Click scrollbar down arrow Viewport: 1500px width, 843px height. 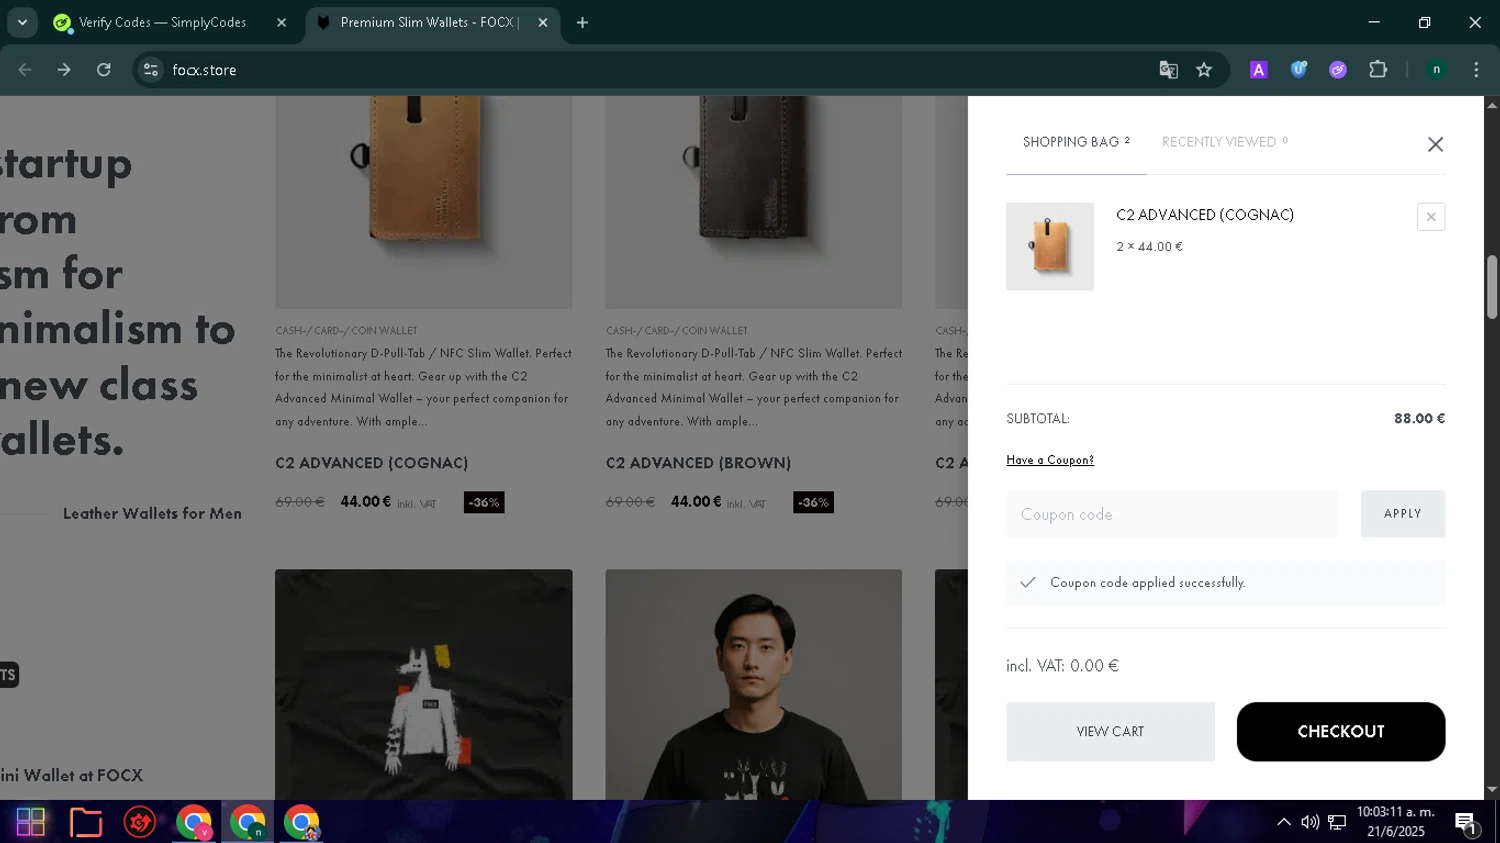coord(1492,790)
